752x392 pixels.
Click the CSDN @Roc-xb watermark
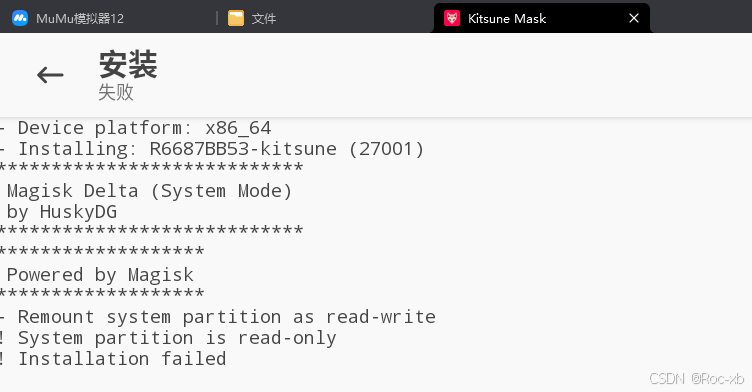click(x=696, y=379)
